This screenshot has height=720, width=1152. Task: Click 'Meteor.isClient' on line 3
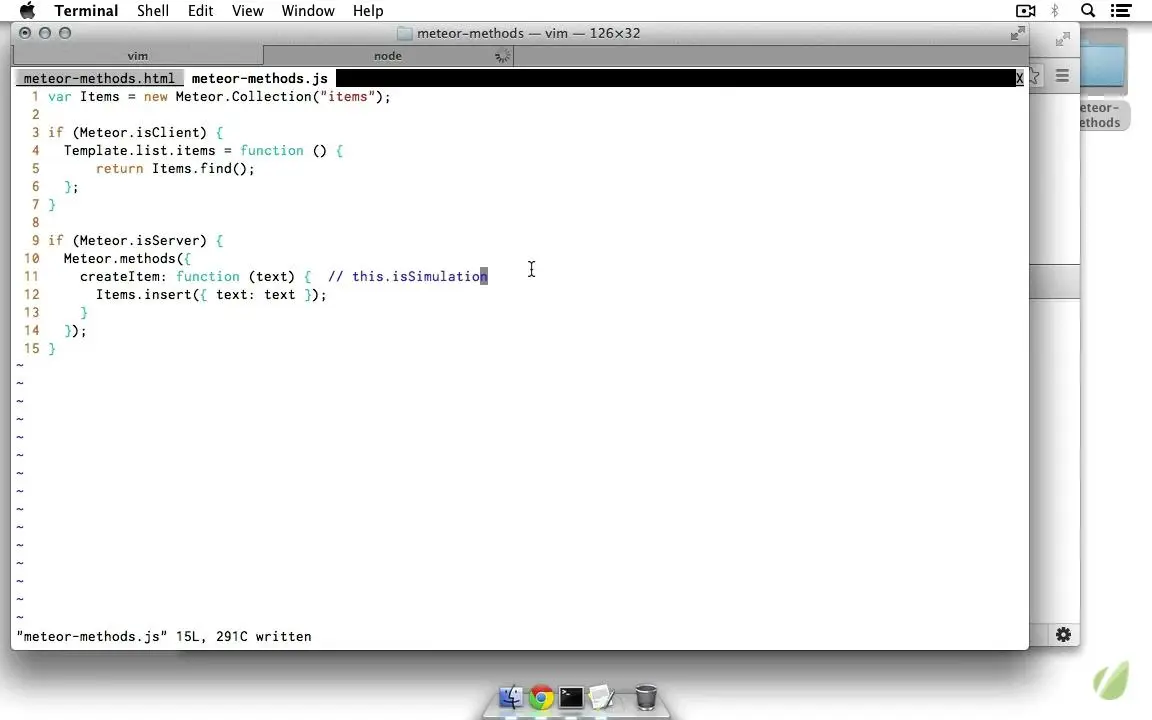click(140, 132)
